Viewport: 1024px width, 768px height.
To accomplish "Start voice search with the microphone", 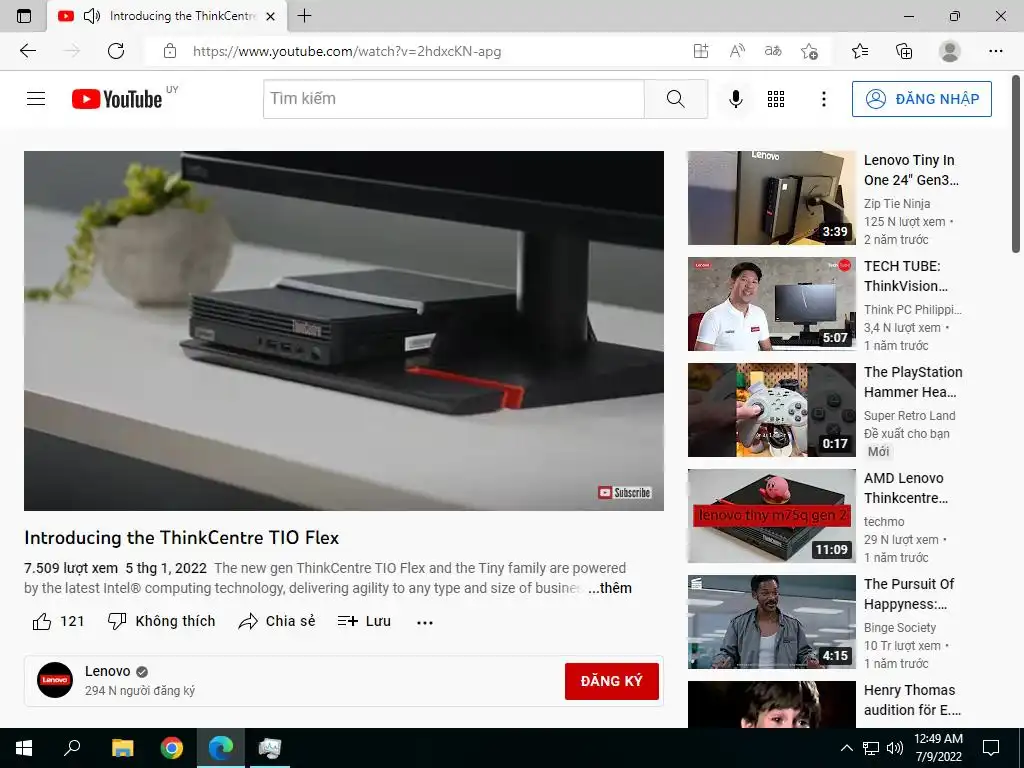I will coord(735,99).
